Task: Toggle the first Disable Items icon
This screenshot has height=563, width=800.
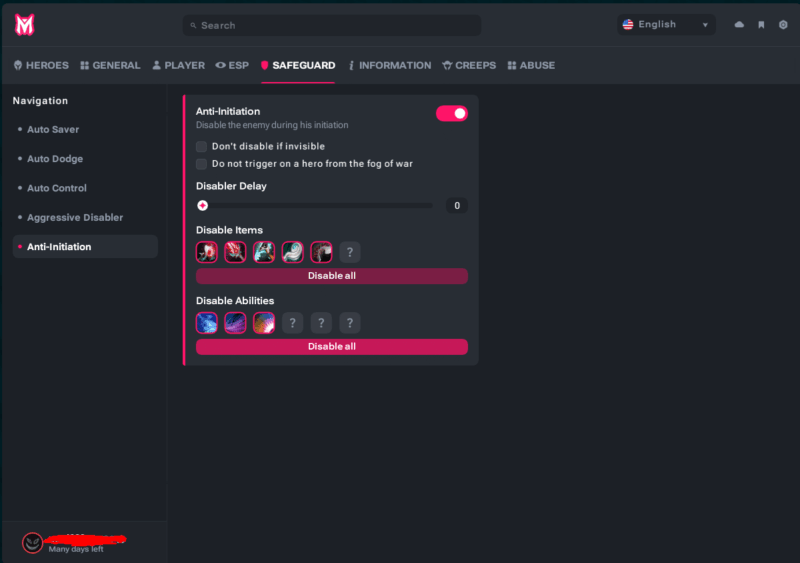Action: pyautogui.click(x=207, y=252)
